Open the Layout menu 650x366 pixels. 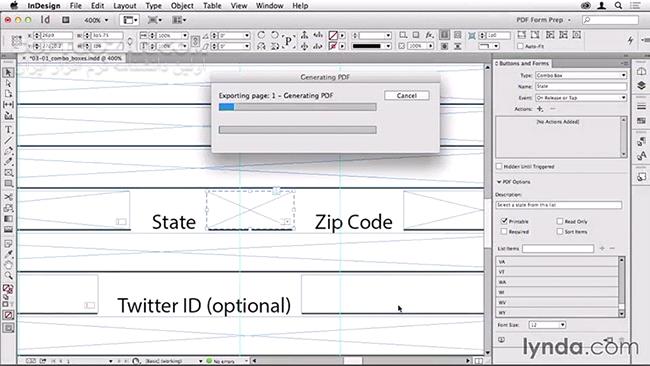125,6
